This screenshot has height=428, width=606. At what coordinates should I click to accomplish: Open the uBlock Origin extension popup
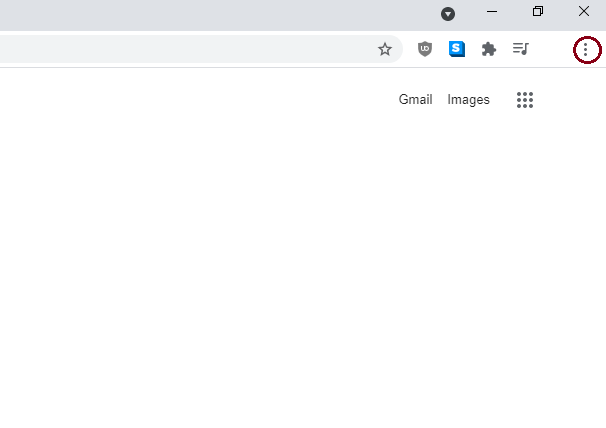pyautogui.click(x=425, y=49)
